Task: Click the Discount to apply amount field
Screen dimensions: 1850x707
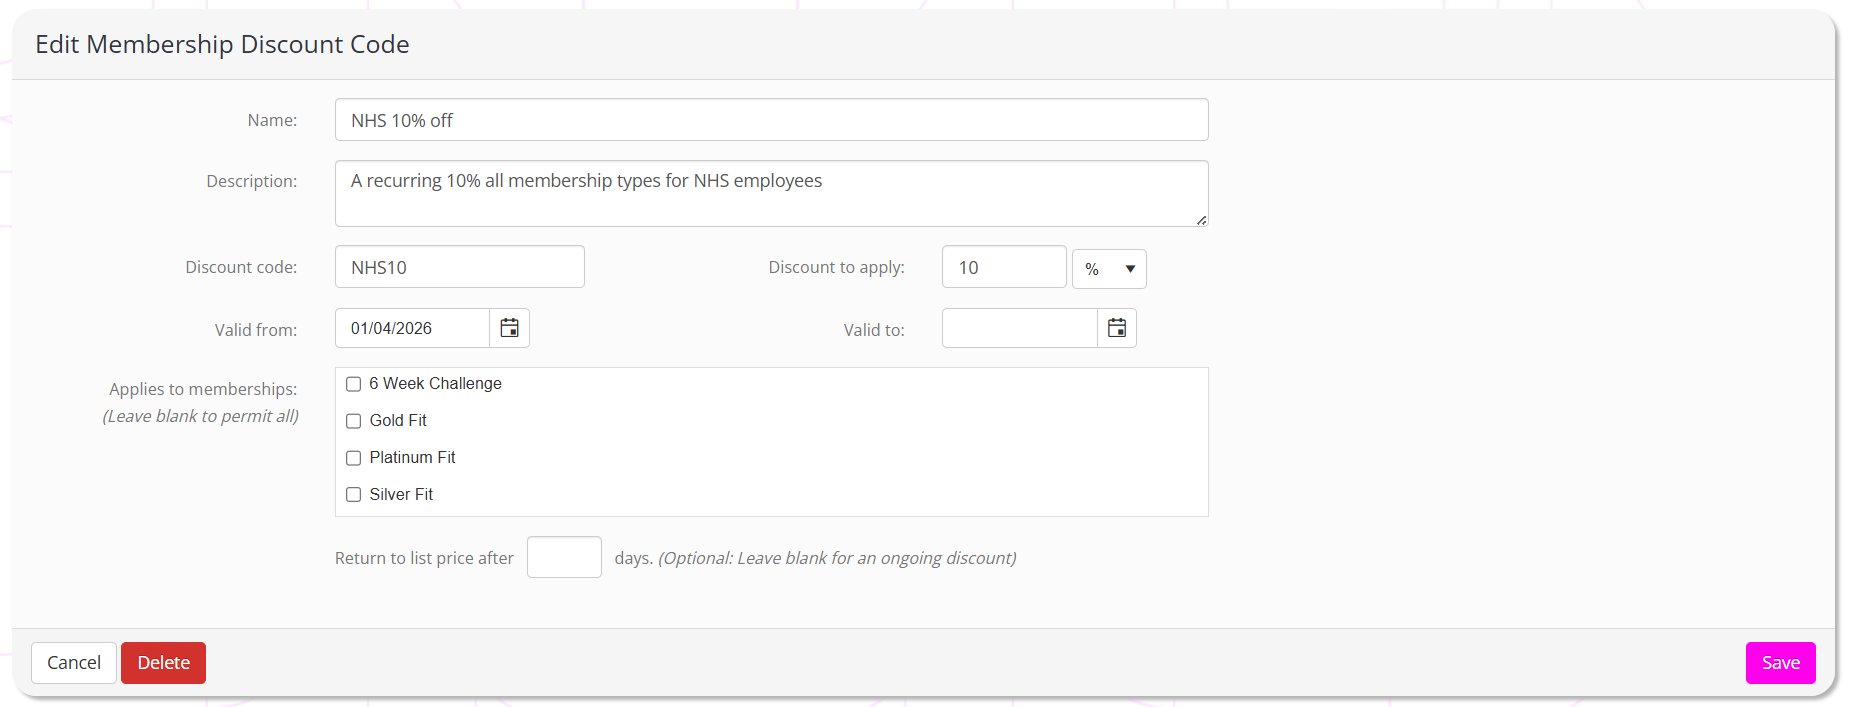Action: pyautogui.click(x=1003, y=267)
